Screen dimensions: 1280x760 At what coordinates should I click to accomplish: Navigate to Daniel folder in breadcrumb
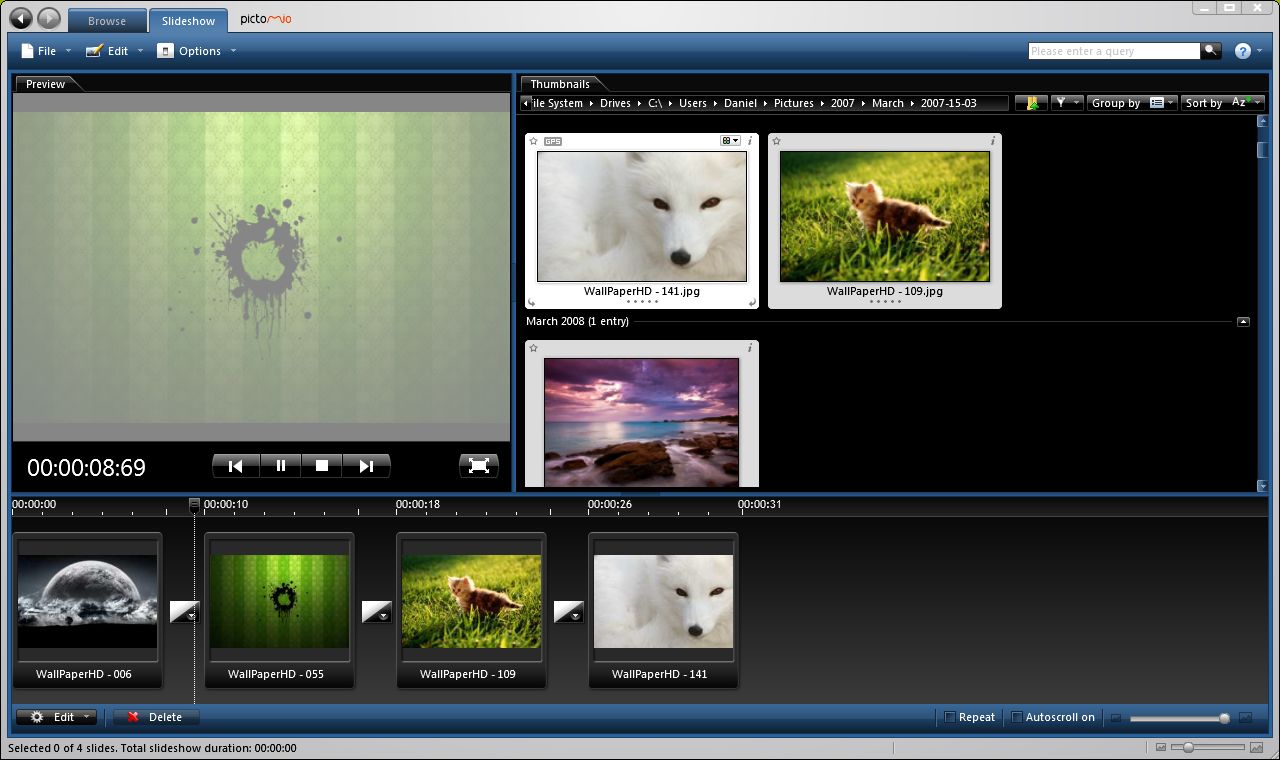click(x=741, y=103)
